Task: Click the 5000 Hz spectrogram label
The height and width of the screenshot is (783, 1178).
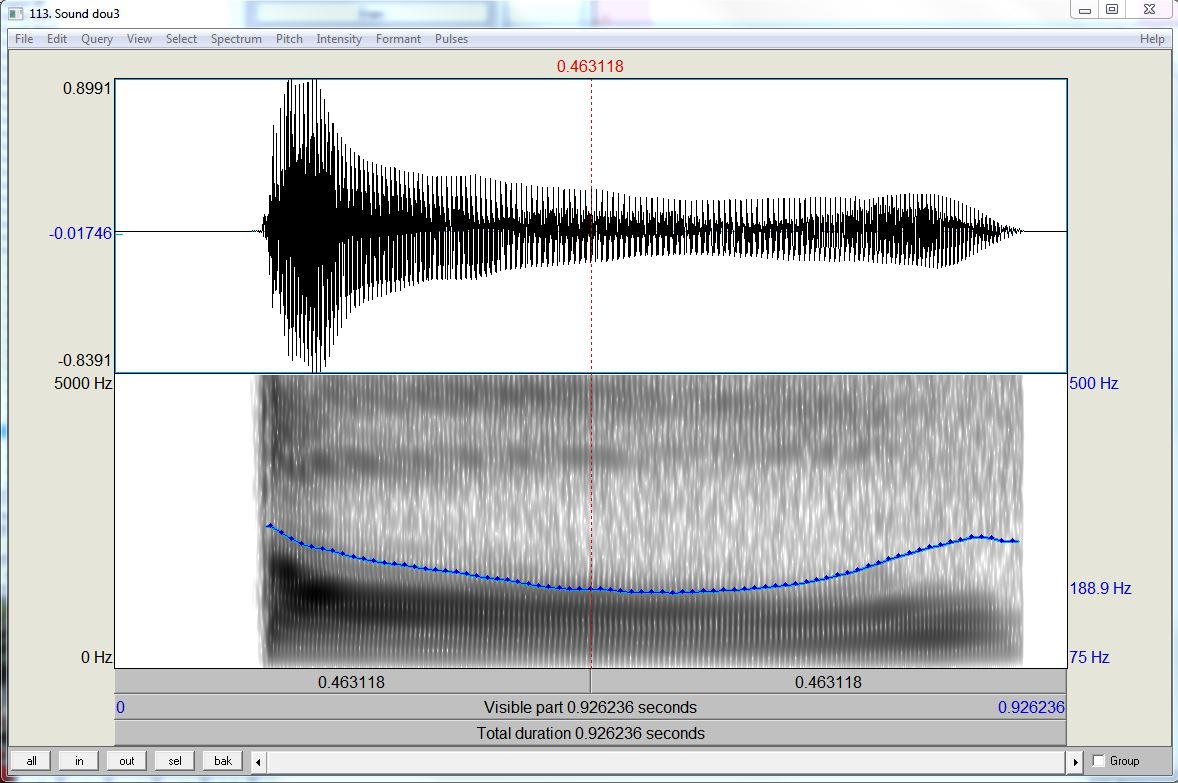Action: pos(83,383)
